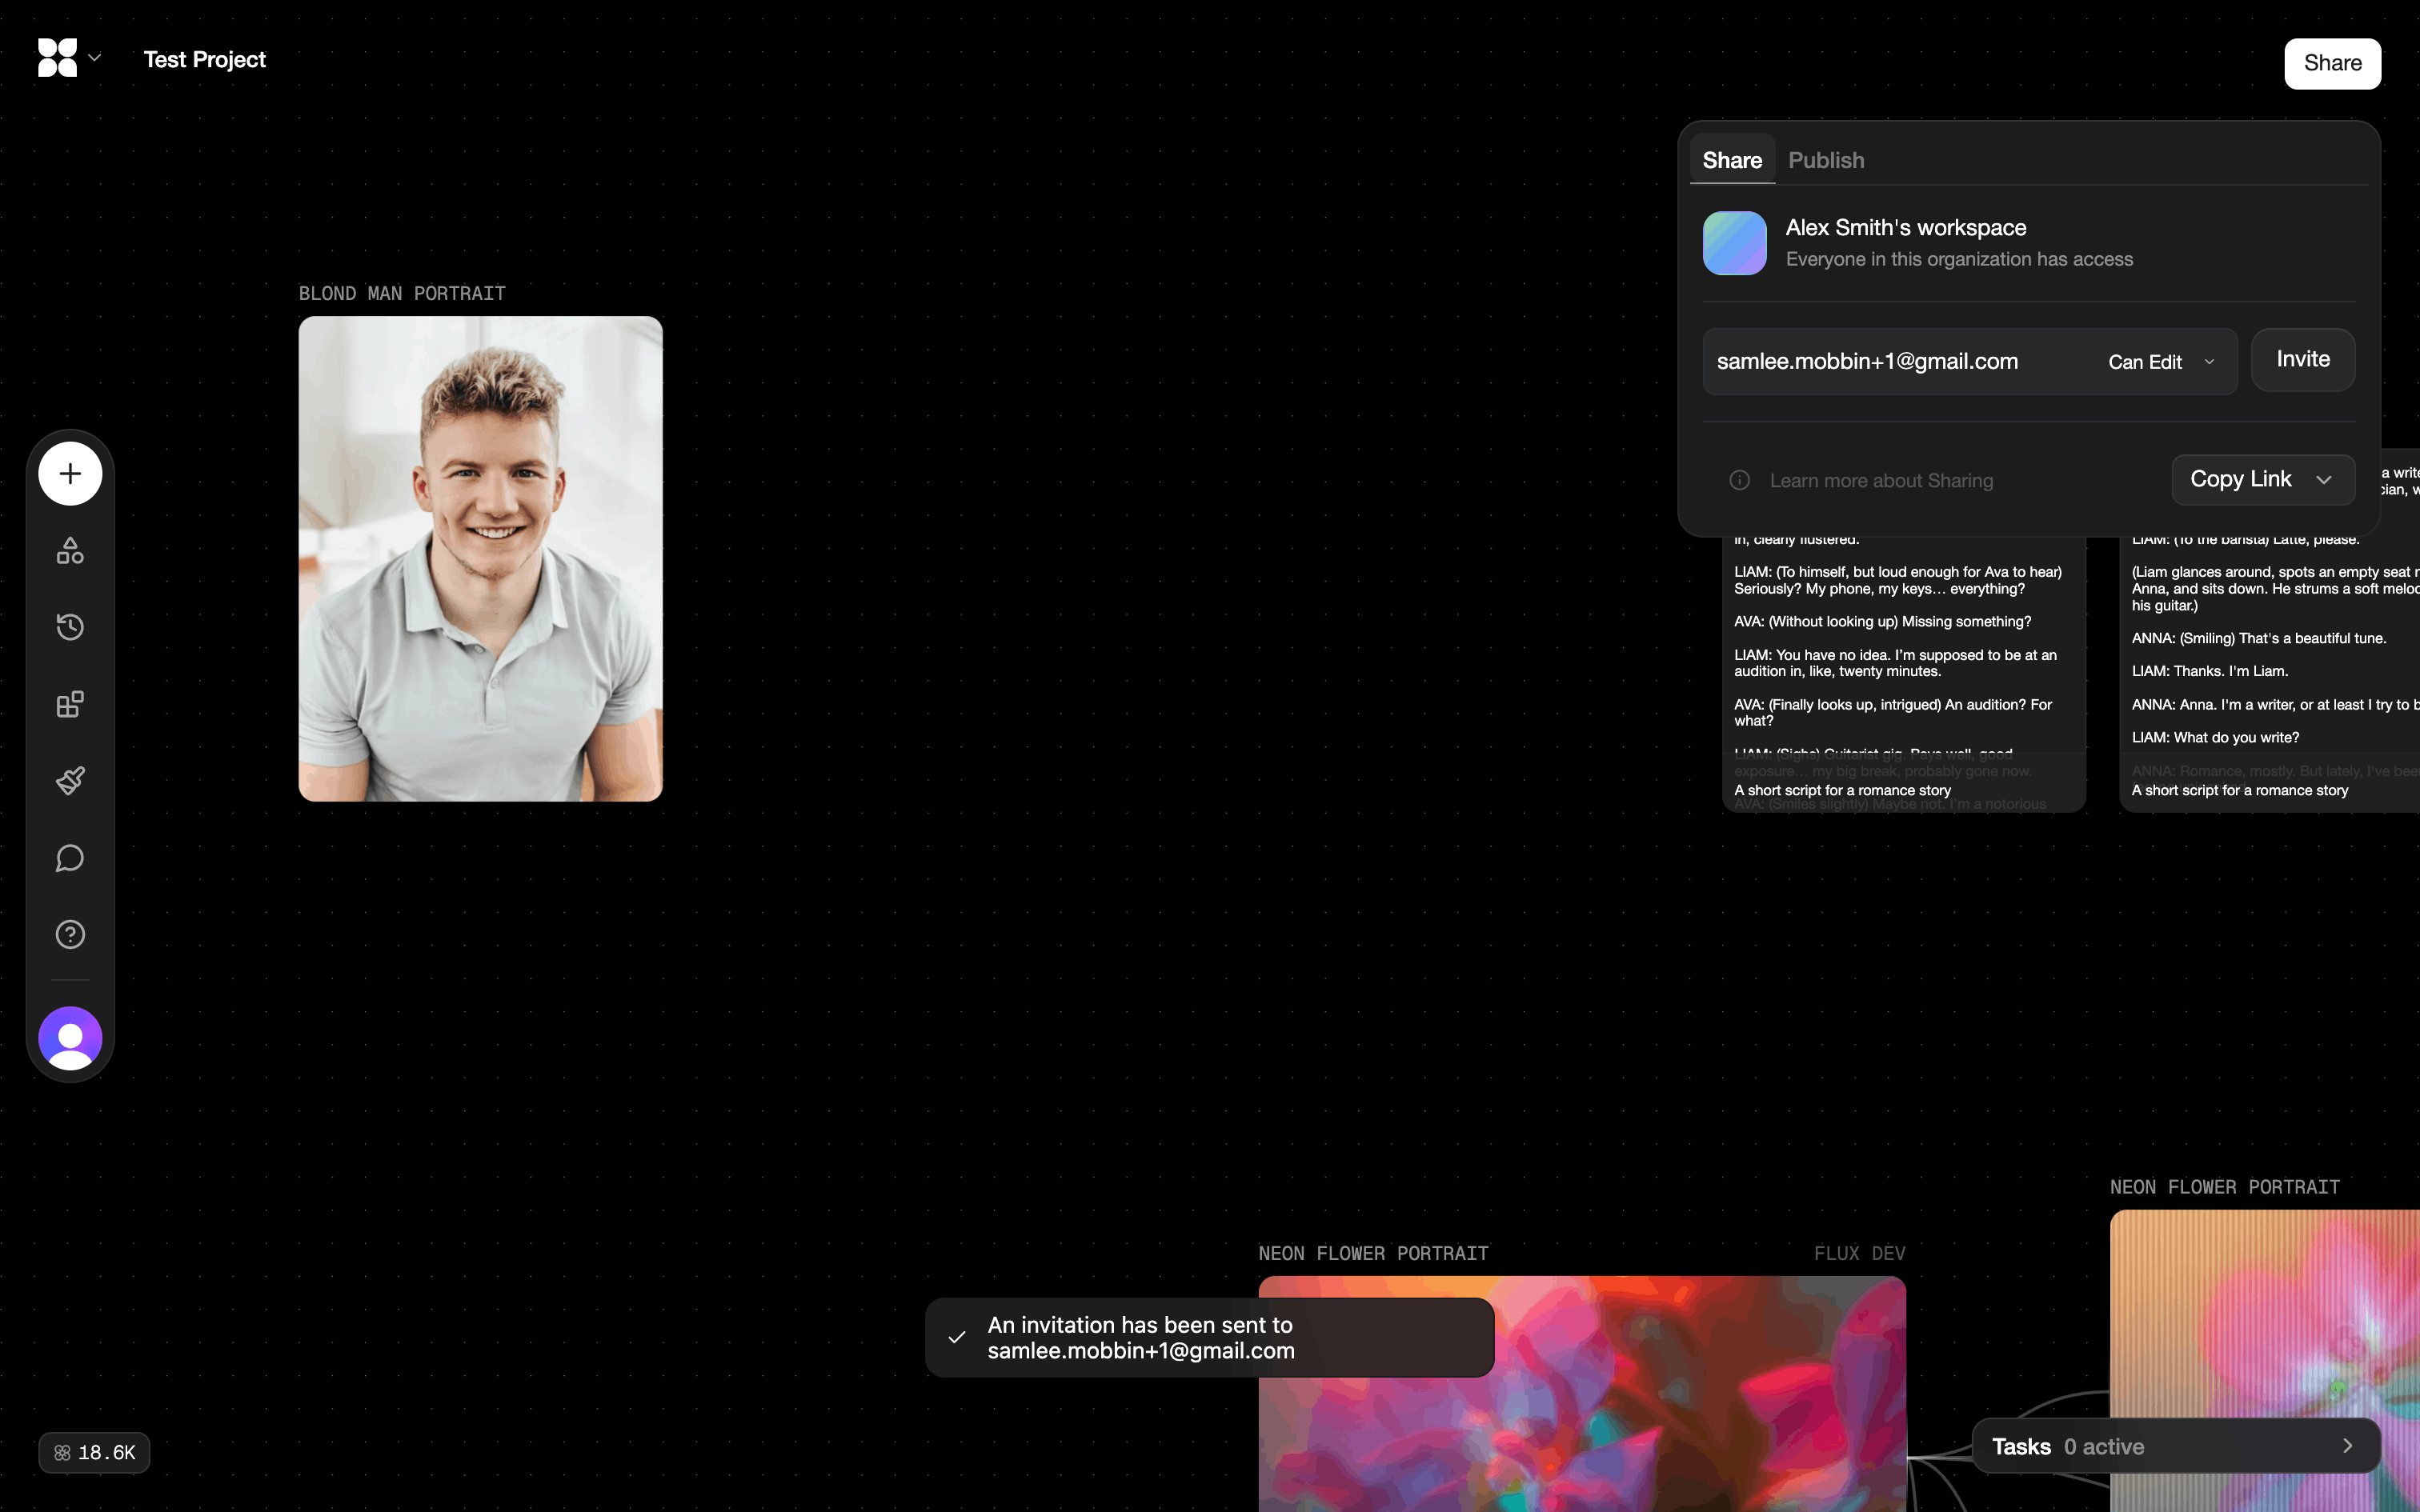This screenshot has height=1512, width=2420.
Task: Switch to the Publish tab
Action: tap(1825, 160)
